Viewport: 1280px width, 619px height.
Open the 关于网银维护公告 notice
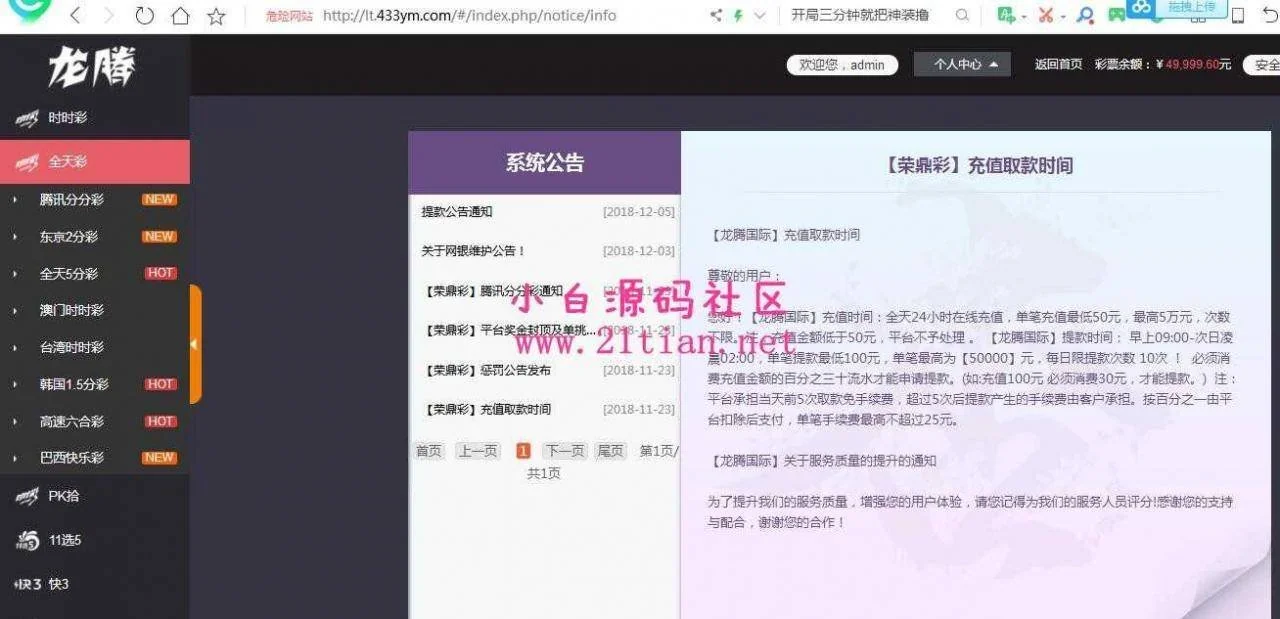pyautogui.click(x=473, y=251)
